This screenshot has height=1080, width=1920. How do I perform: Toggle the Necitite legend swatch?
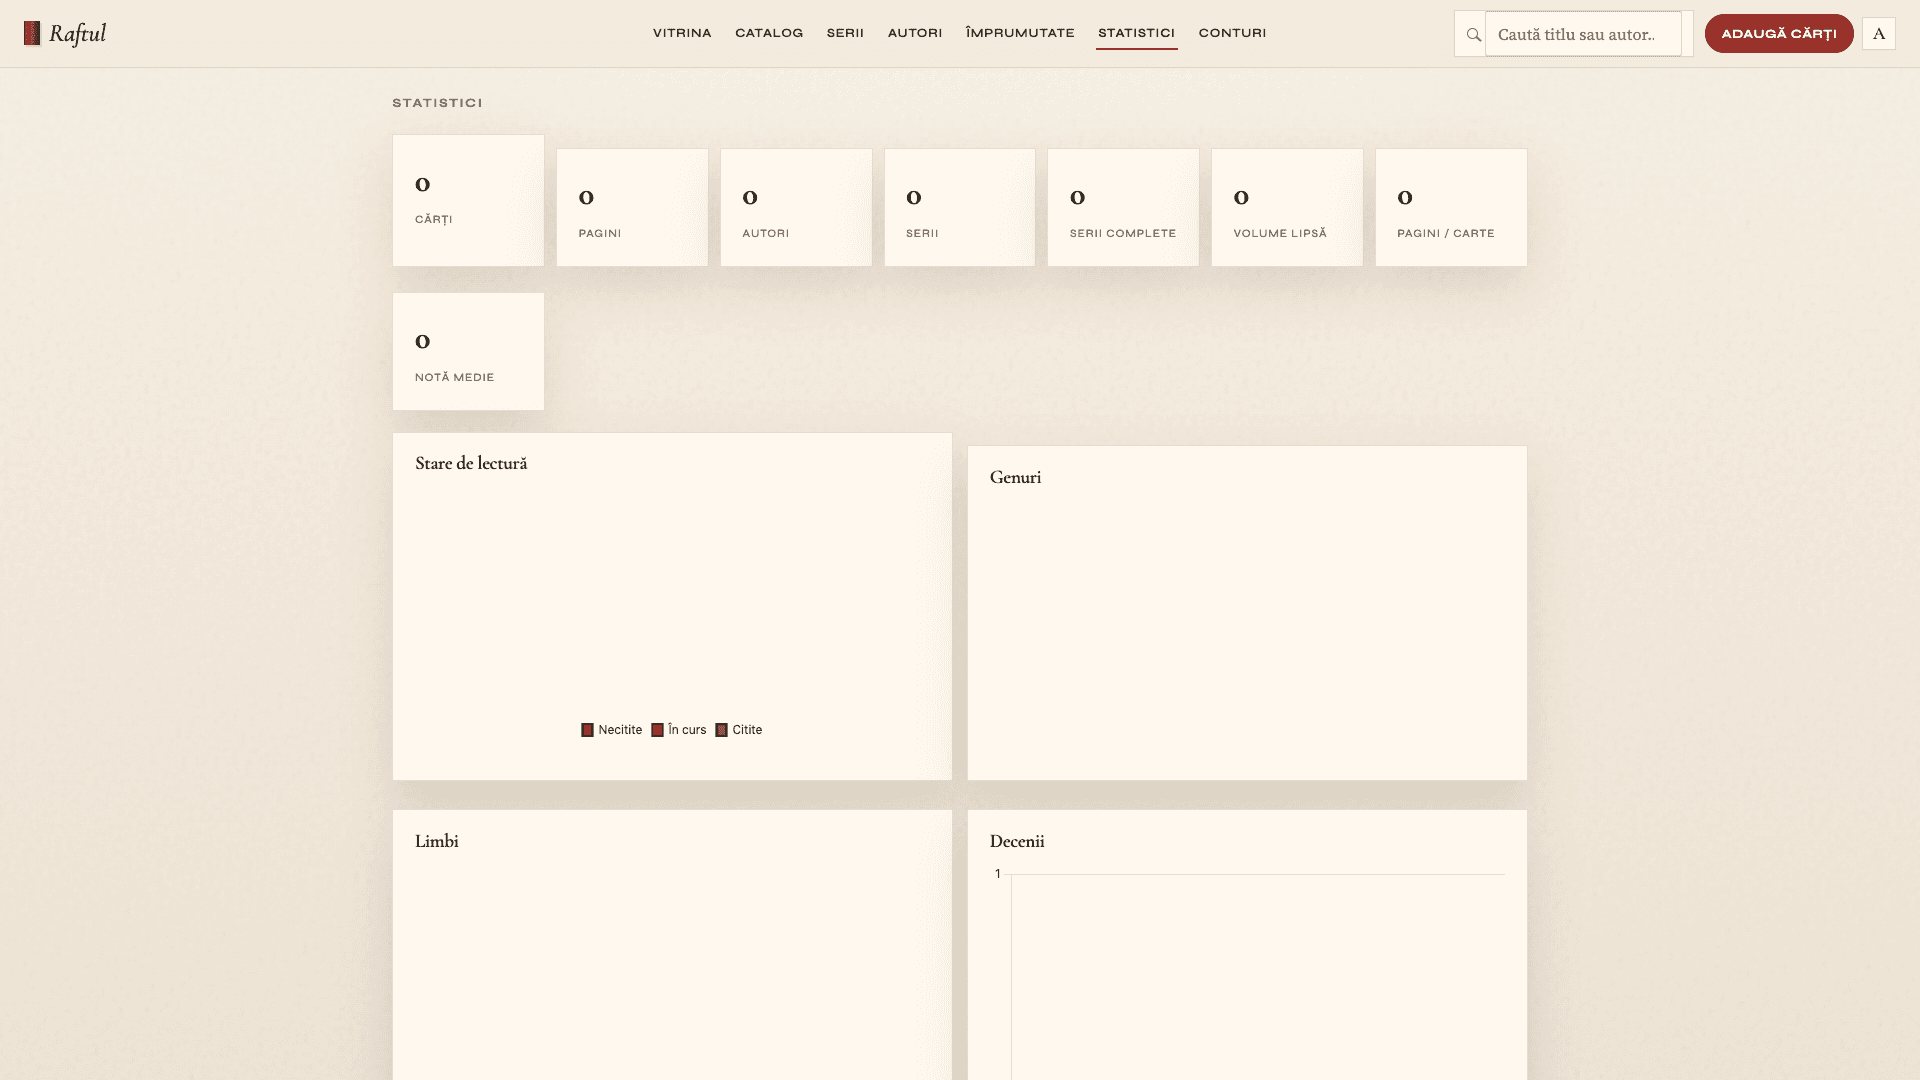tap(587, 730)
